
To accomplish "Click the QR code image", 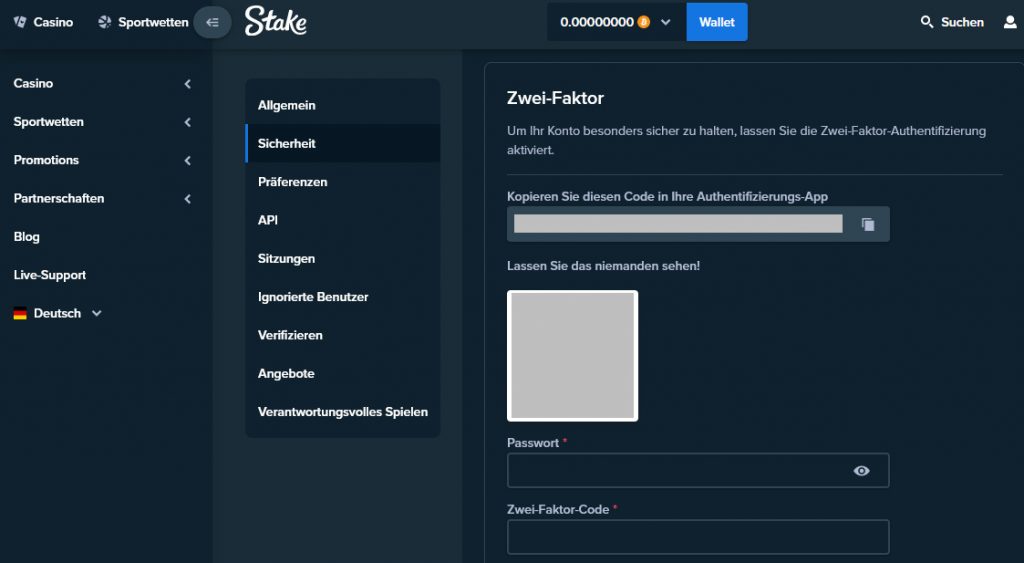I will [573, 355].
